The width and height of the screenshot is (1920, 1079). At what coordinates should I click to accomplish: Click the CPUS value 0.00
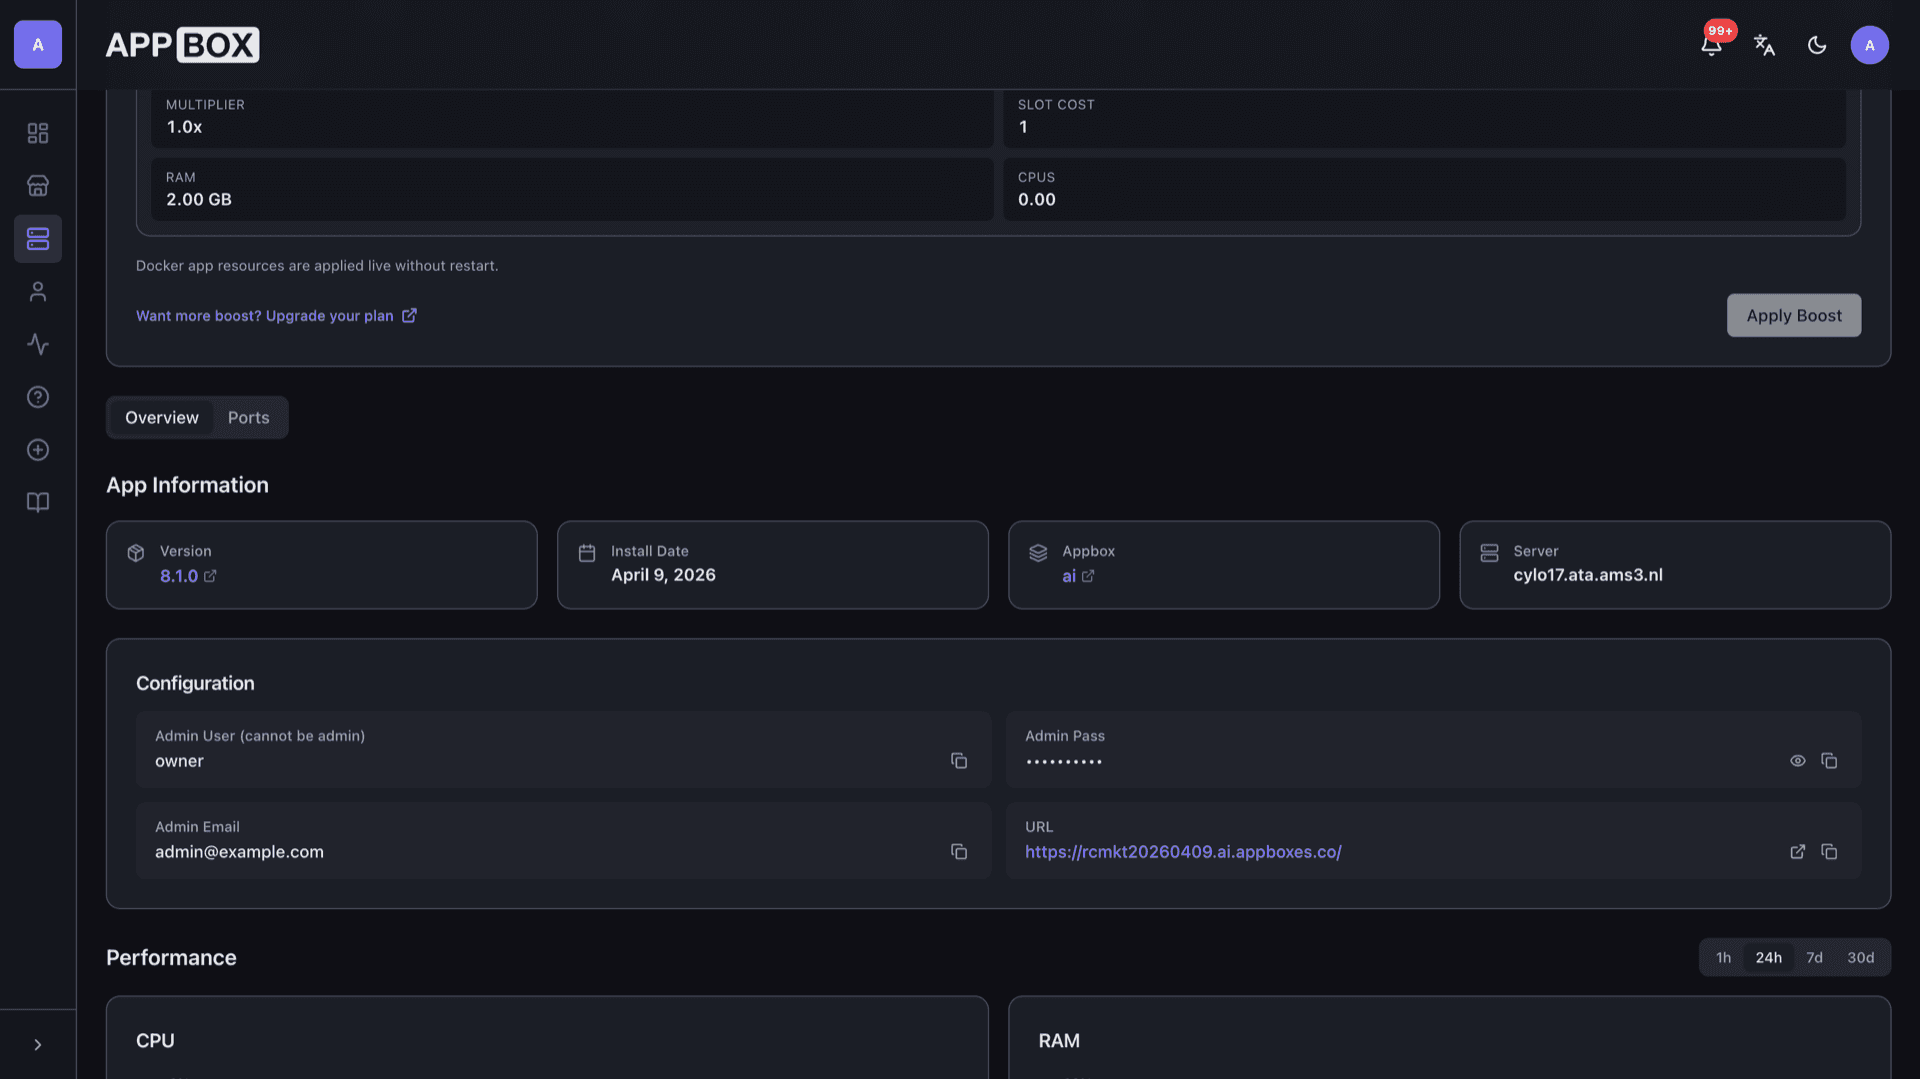[x=1037, y=199]
